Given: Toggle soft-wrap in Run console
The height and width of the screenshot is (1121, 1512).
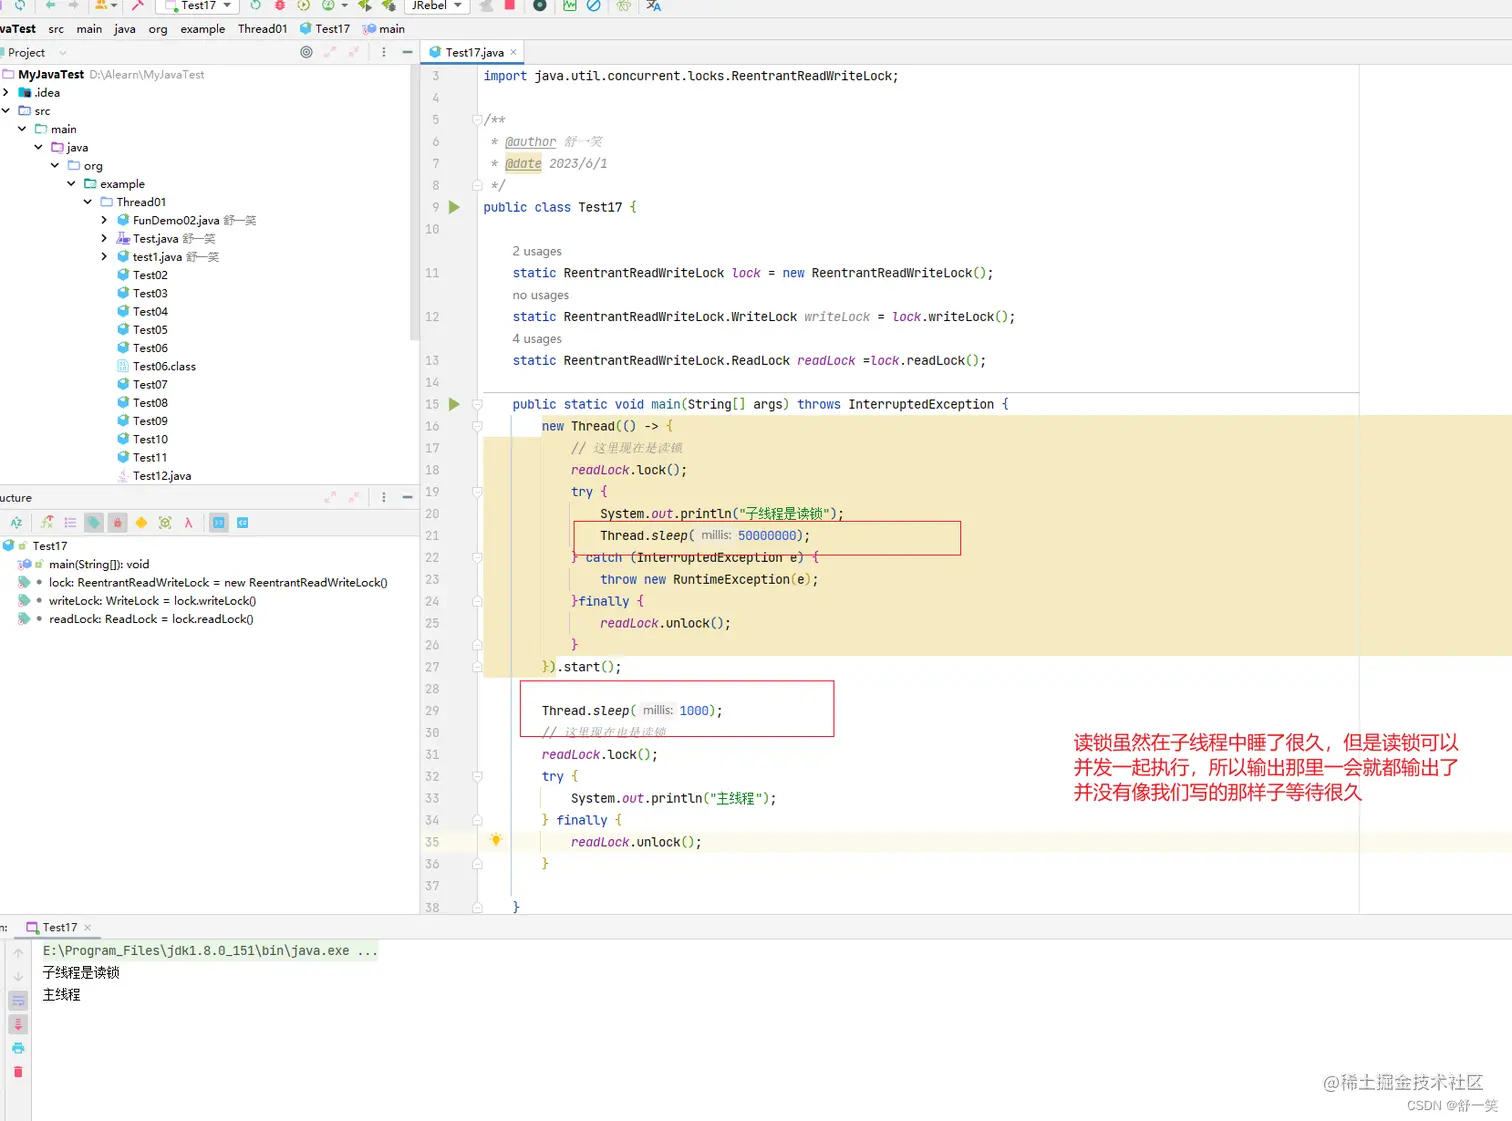Looking at the screenshot, I should [x=18, y=1000].
